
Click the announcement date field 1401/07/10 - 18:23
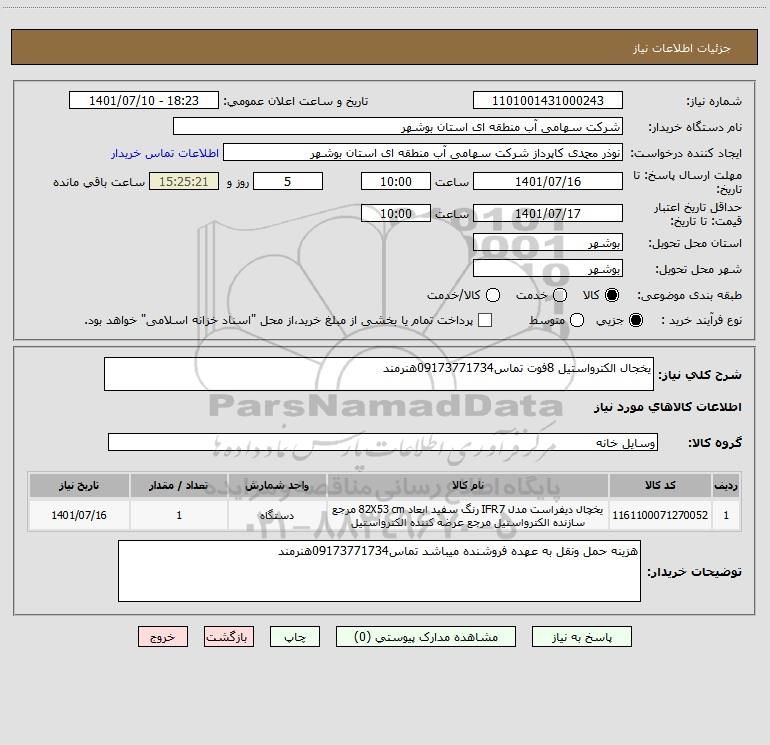pyautogui.click(x=144, y=101)
